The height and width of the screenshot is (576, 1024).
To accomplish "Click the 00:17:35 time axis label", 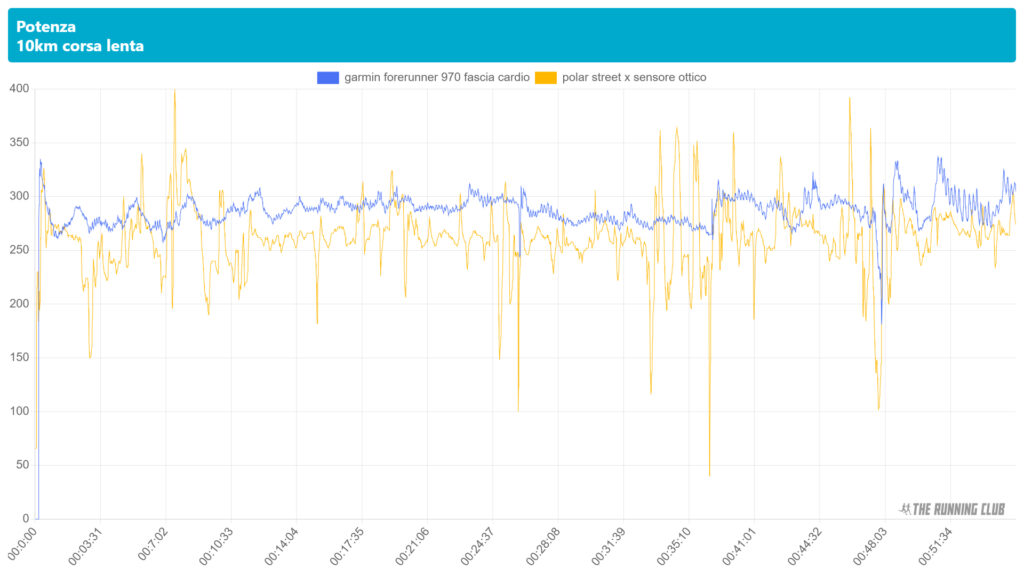I will (347, 546).
